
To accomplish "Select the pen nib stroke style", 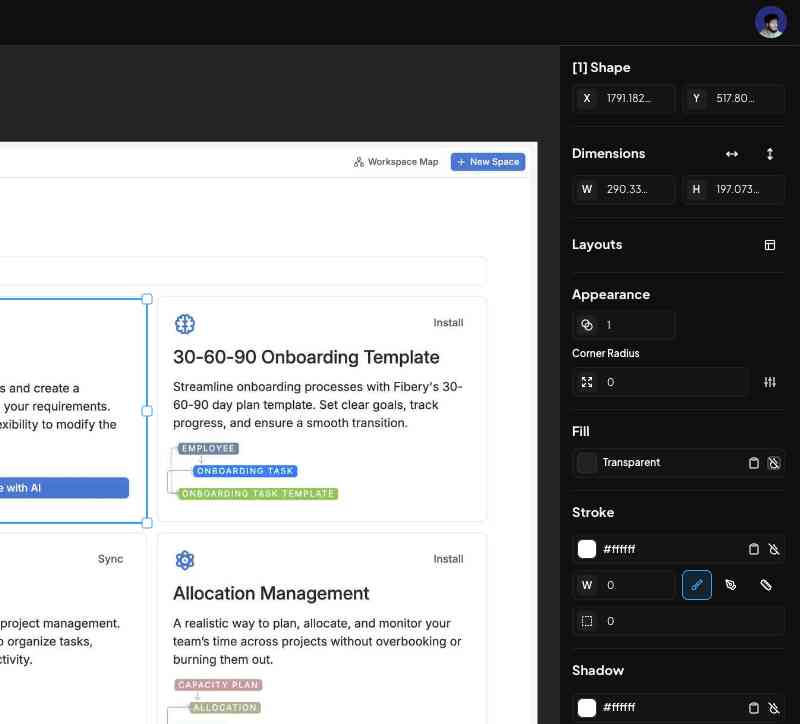I will [x=731, y=585].
